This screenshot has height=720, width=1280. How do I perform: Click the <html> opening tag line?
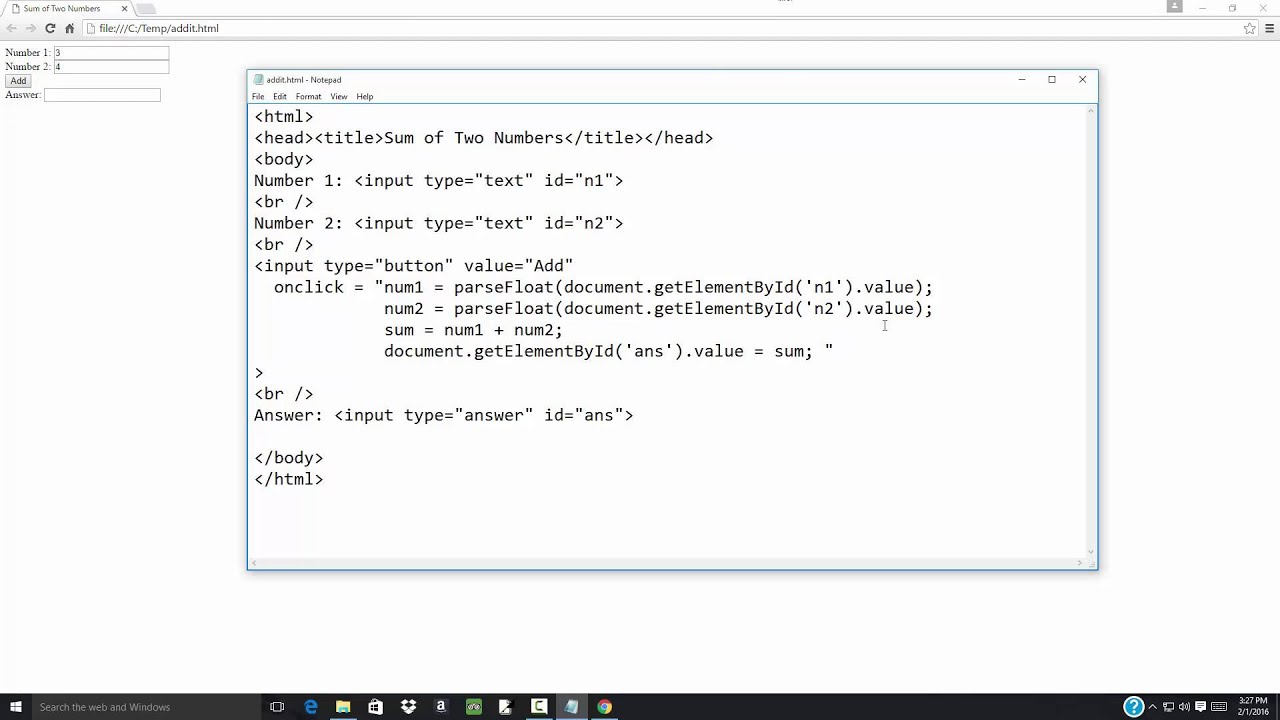click(283, 117)
